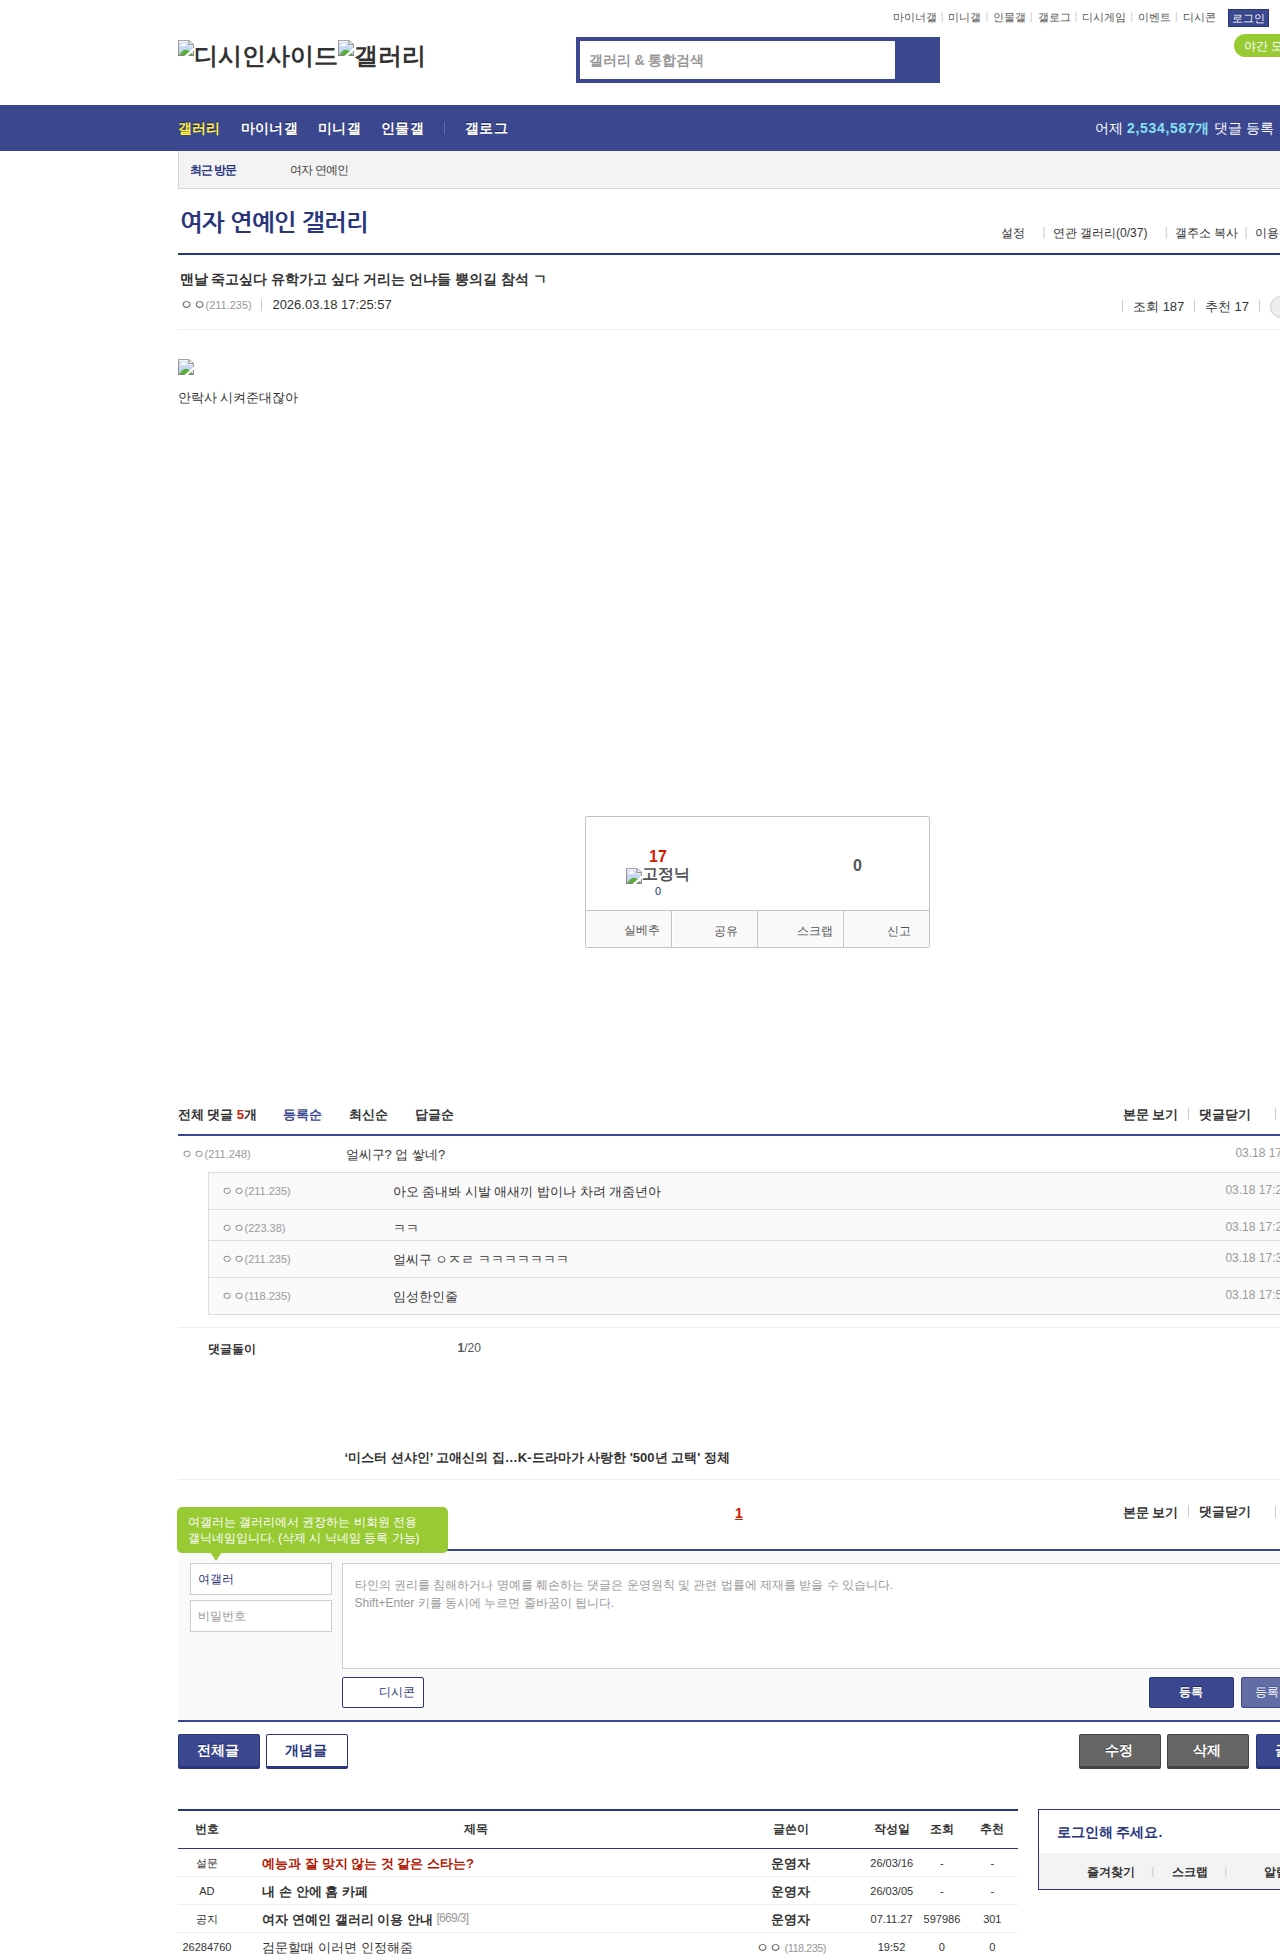The width and height of the screenshot is (1280, 1954).
Task: Click the 고정닉 recommend icon under 17
Action: tap(657, 875)
